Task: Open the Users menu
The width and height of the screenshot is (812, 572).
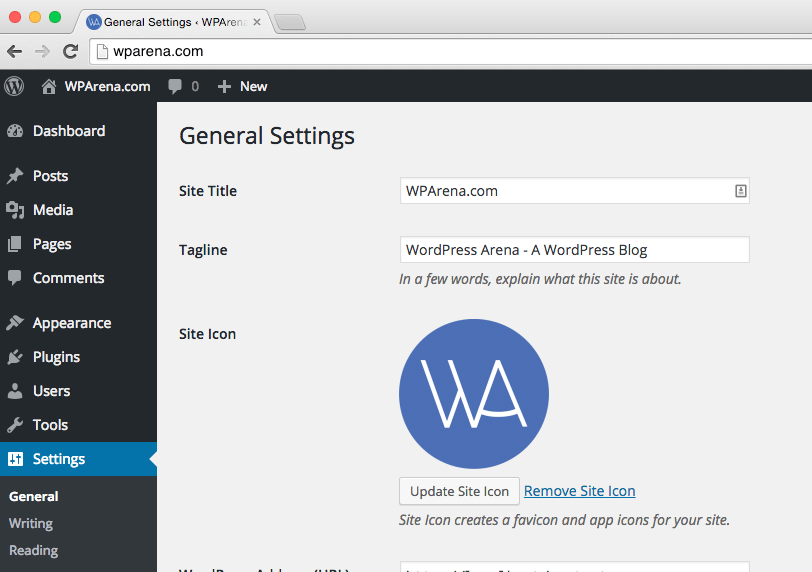Action: pos(78,391)
